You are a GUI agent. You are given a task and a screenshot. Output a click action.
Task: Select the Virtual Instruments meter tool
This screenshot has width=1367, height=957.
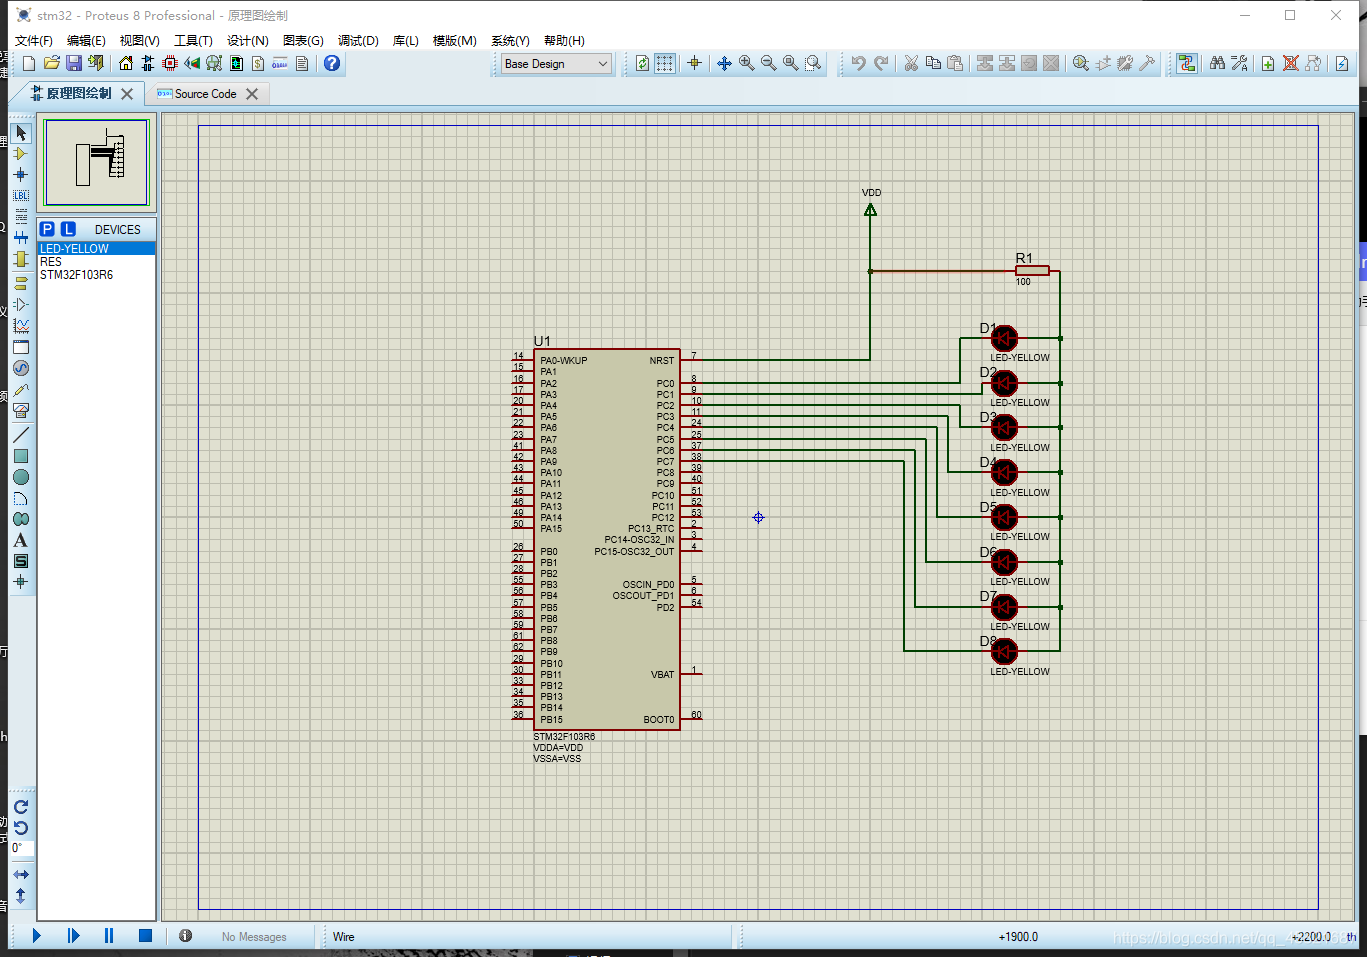click(21, 410)
